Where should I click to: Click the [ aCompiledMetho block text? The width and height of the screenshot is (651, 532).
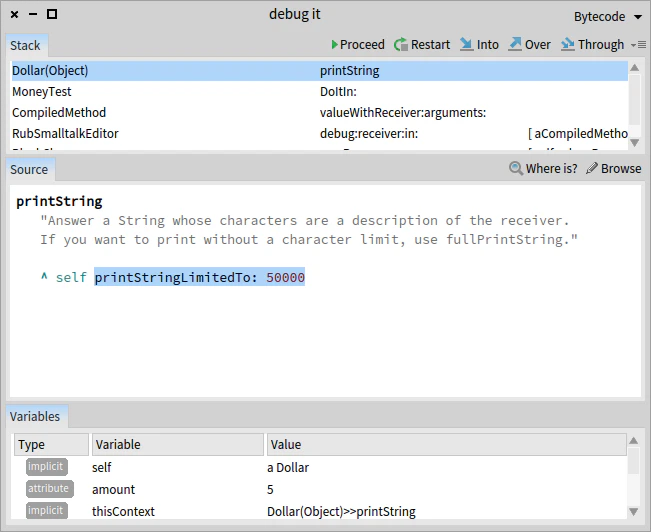coord(578,133)
